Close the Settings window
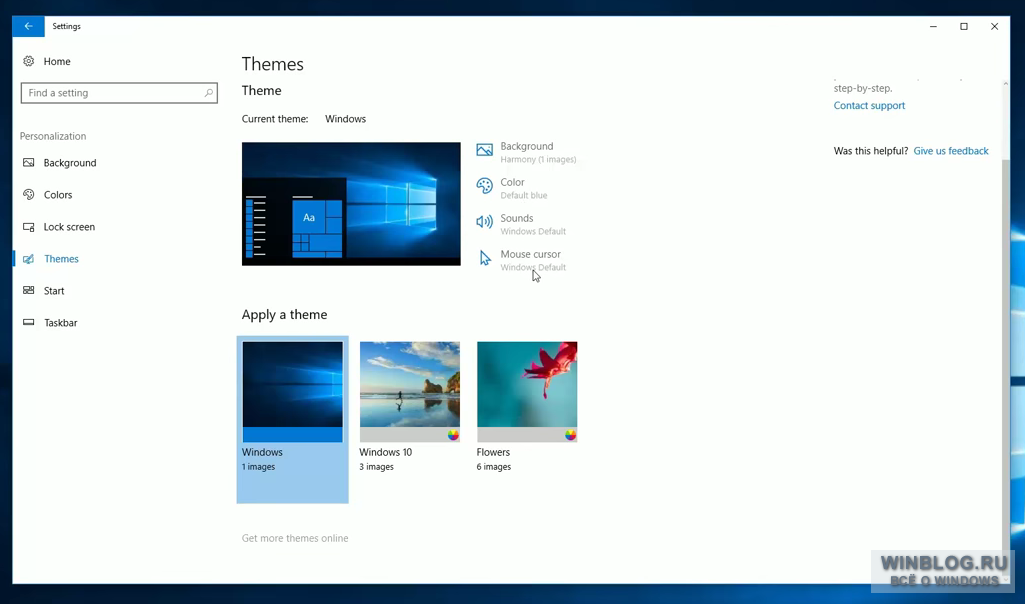The width and height of the screenshot is (1025, 604). click(x=994, y=26)
